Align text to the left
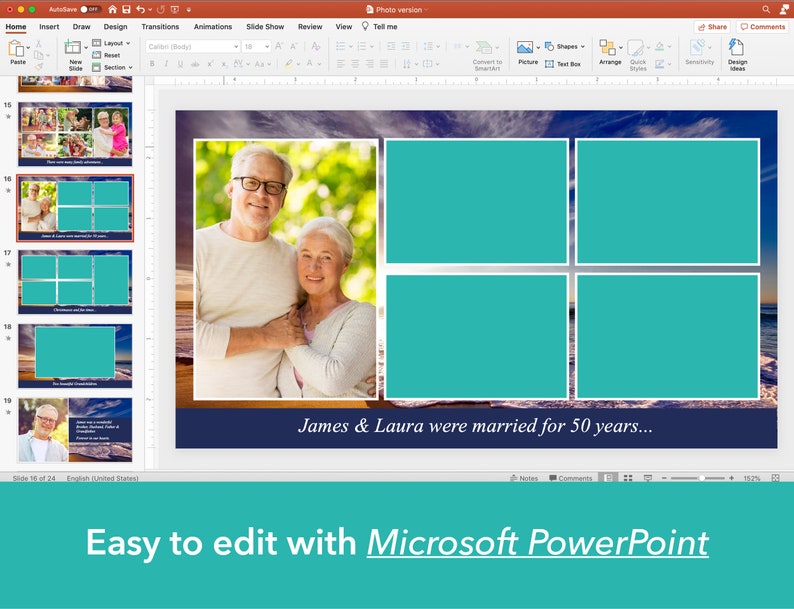The width and height of the screenshot is (794, 609). [x=341, y=64]
